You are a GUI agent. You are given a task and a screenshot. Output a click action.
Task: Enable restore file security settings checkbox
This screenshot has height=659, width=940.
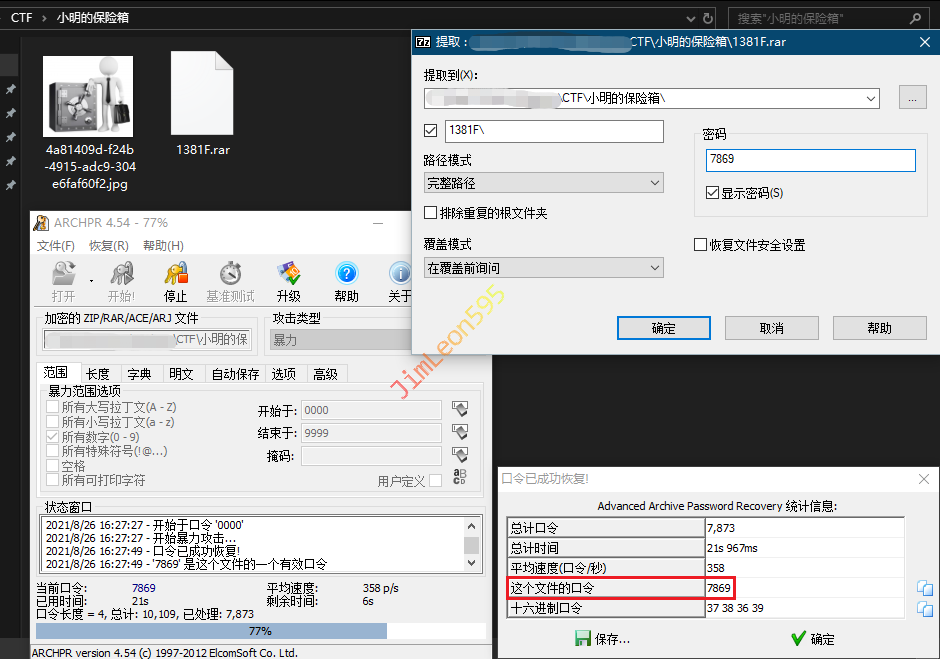(x=700, y=245)
